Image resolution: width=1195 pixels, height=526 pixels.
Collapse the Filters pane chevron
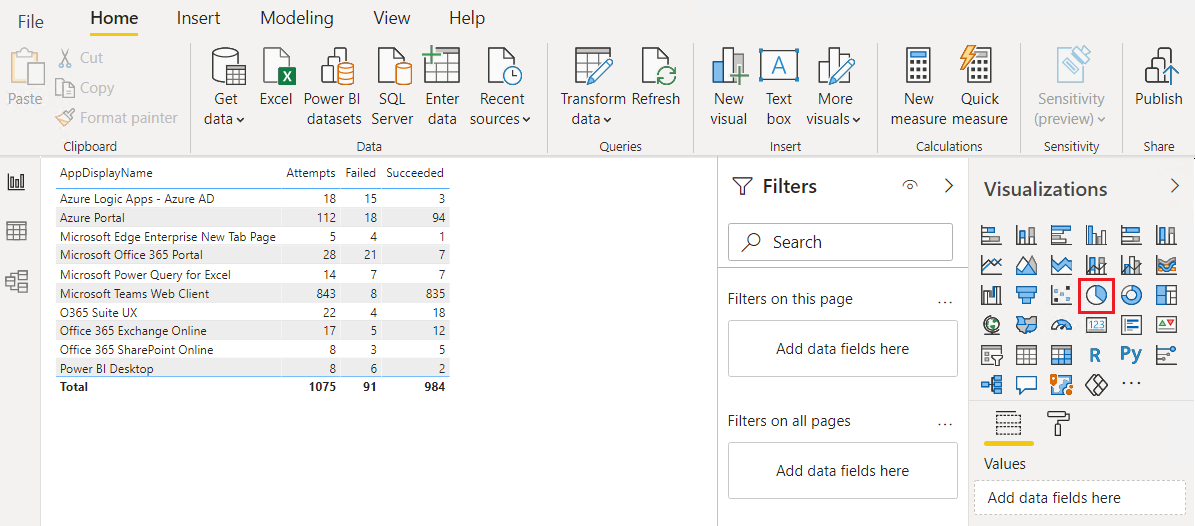pyautogui.click(x=949, y=186)
